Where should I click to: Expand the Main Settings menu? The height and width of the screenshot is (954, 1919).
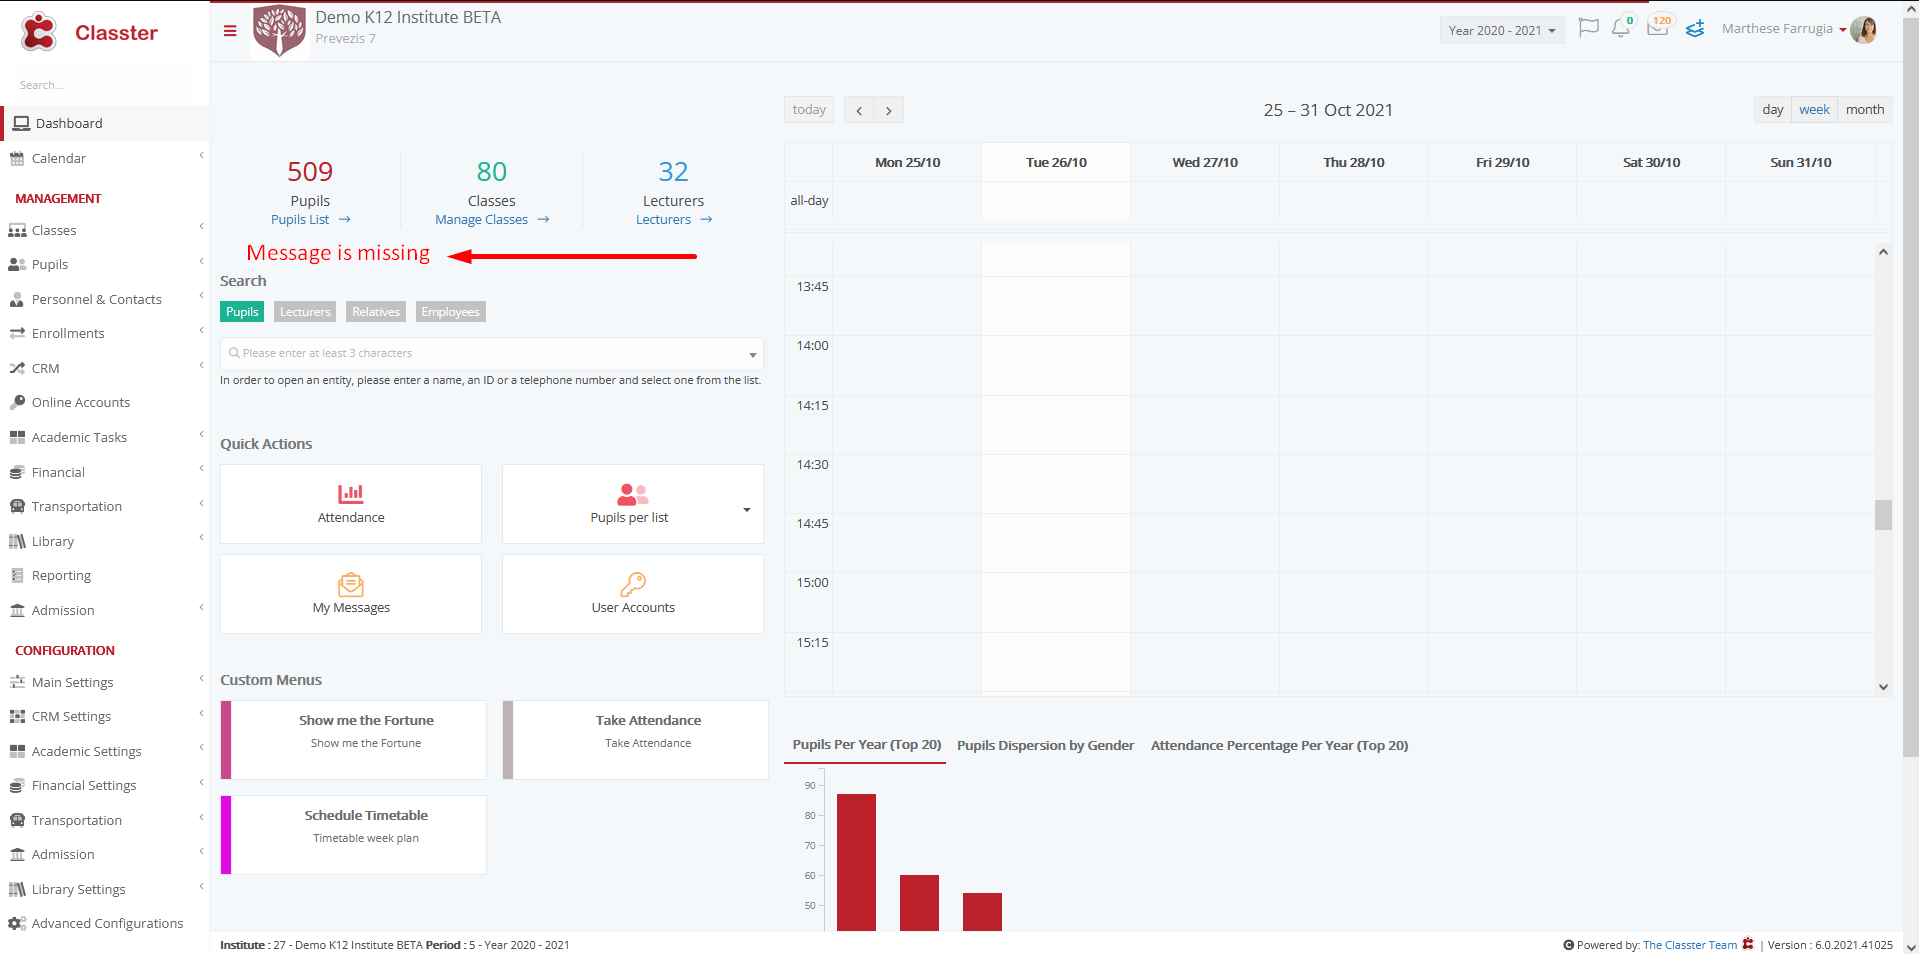[x=201, y=679]
